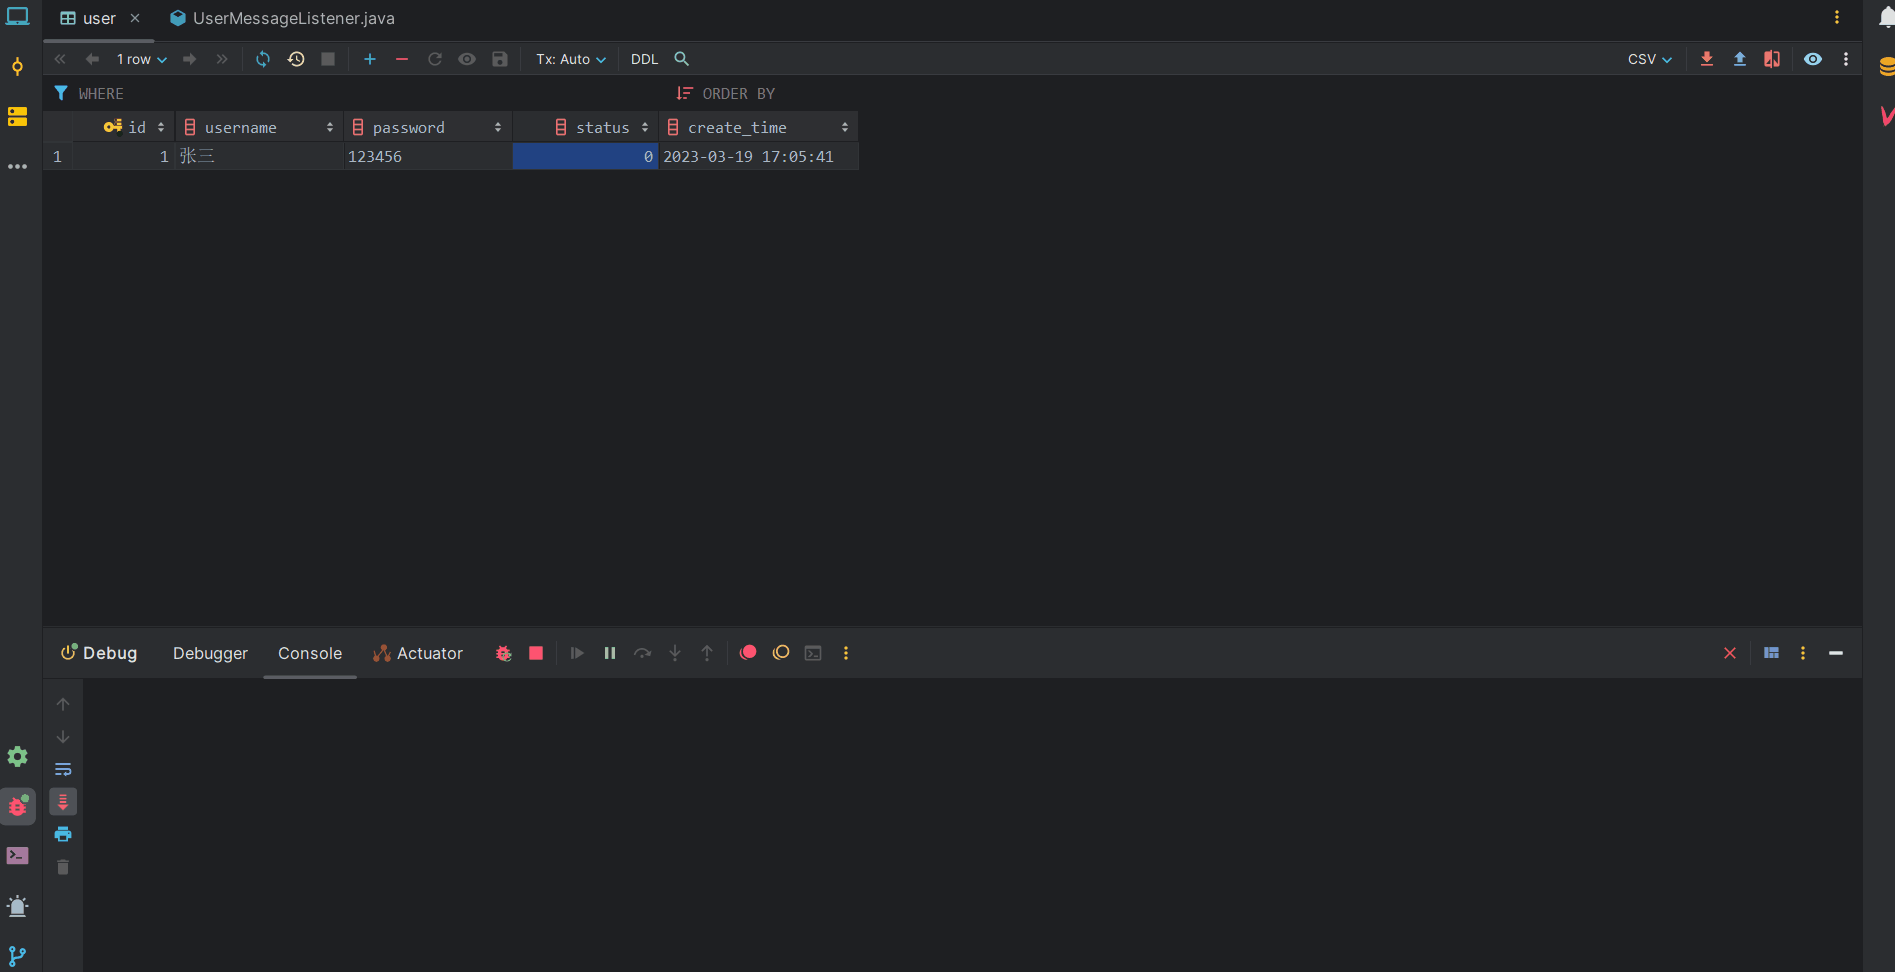Toggle preview of pending changes eye icon

(x=467, y=59)
